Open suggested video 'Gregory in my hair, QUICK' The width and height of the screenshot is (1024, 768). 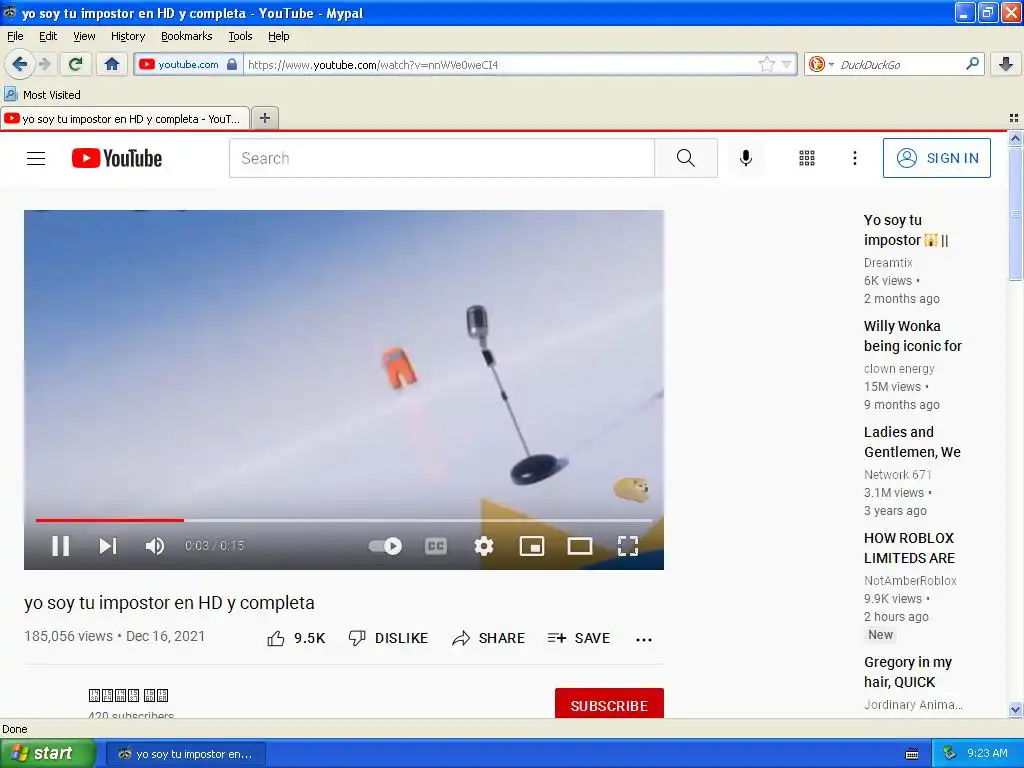908,672
